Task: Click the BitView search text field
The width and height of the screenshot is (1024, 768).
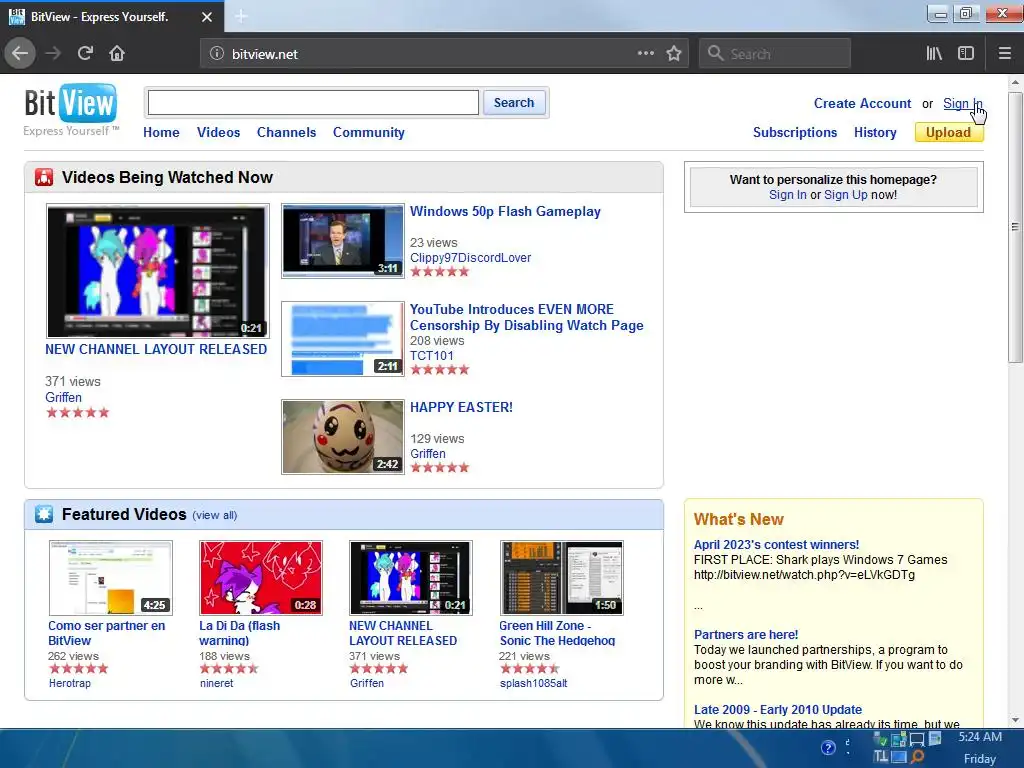Action: (313, 103)
